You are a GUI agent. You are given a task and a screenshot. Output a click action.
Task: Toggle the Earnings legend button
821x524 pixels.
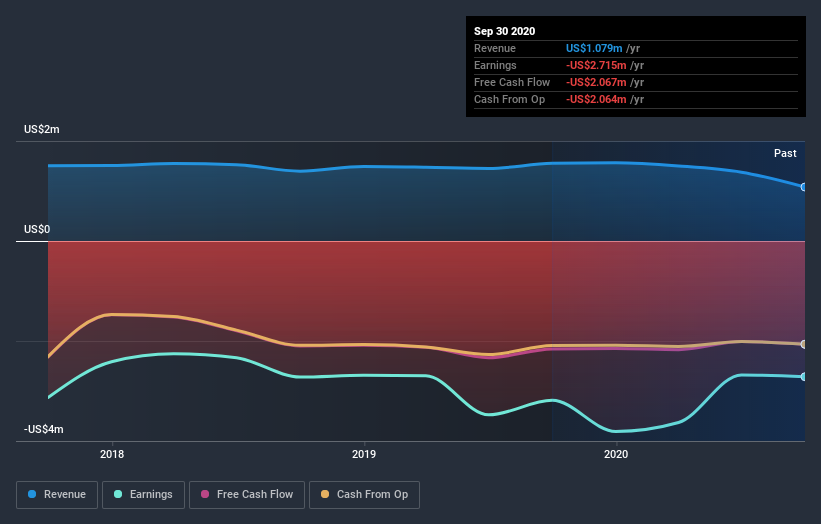(x=143, y=495)
